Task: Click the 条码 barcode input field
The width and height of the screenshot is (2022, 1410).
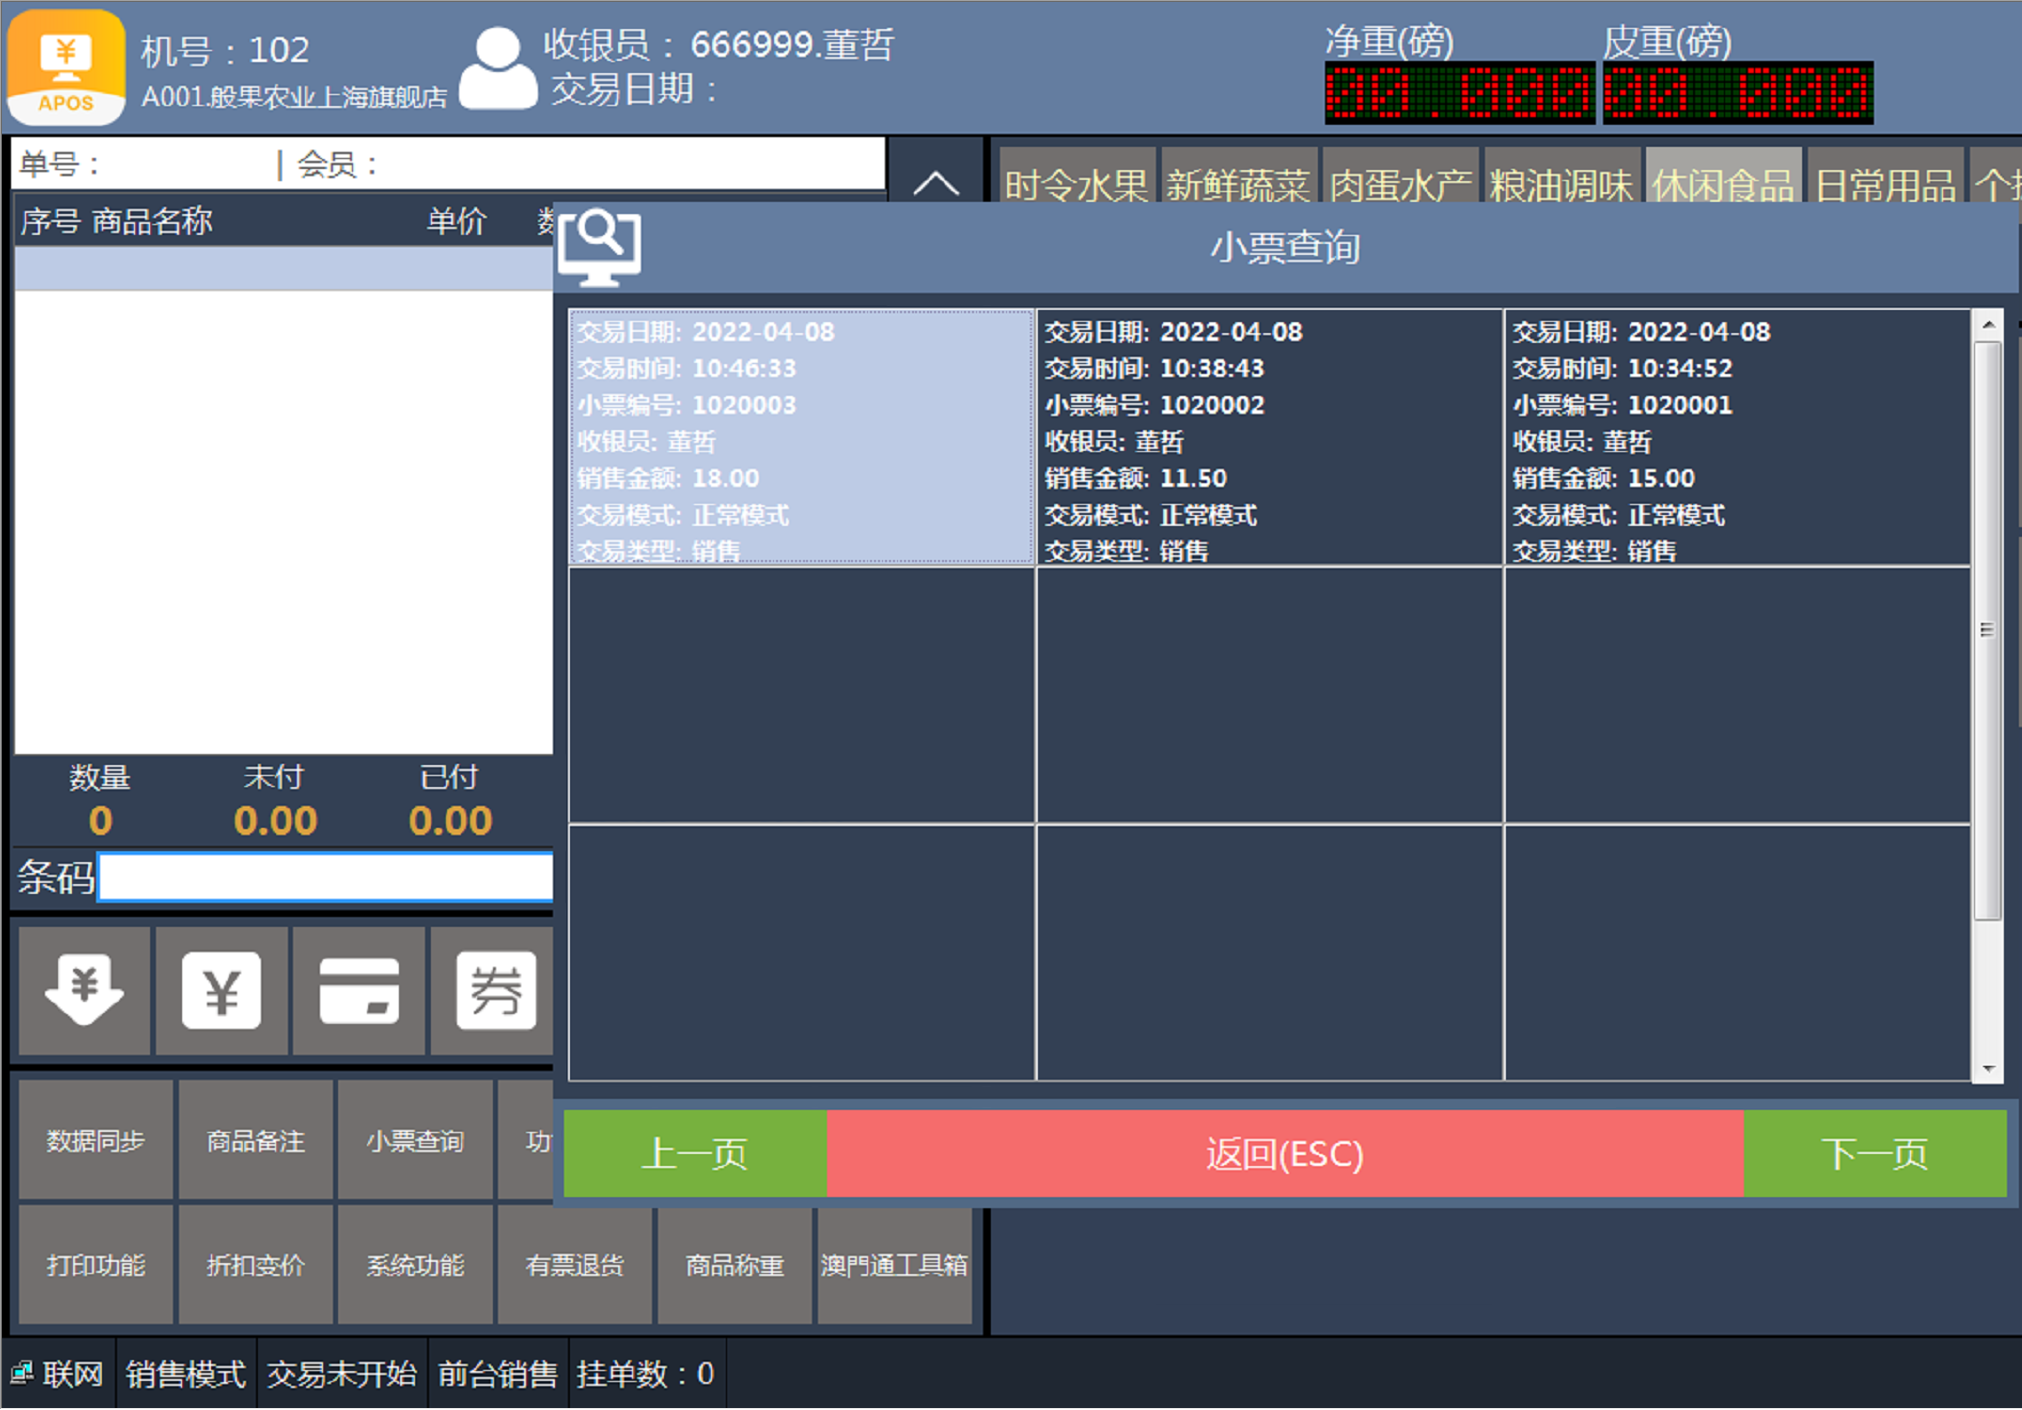Action: [326, 877]
